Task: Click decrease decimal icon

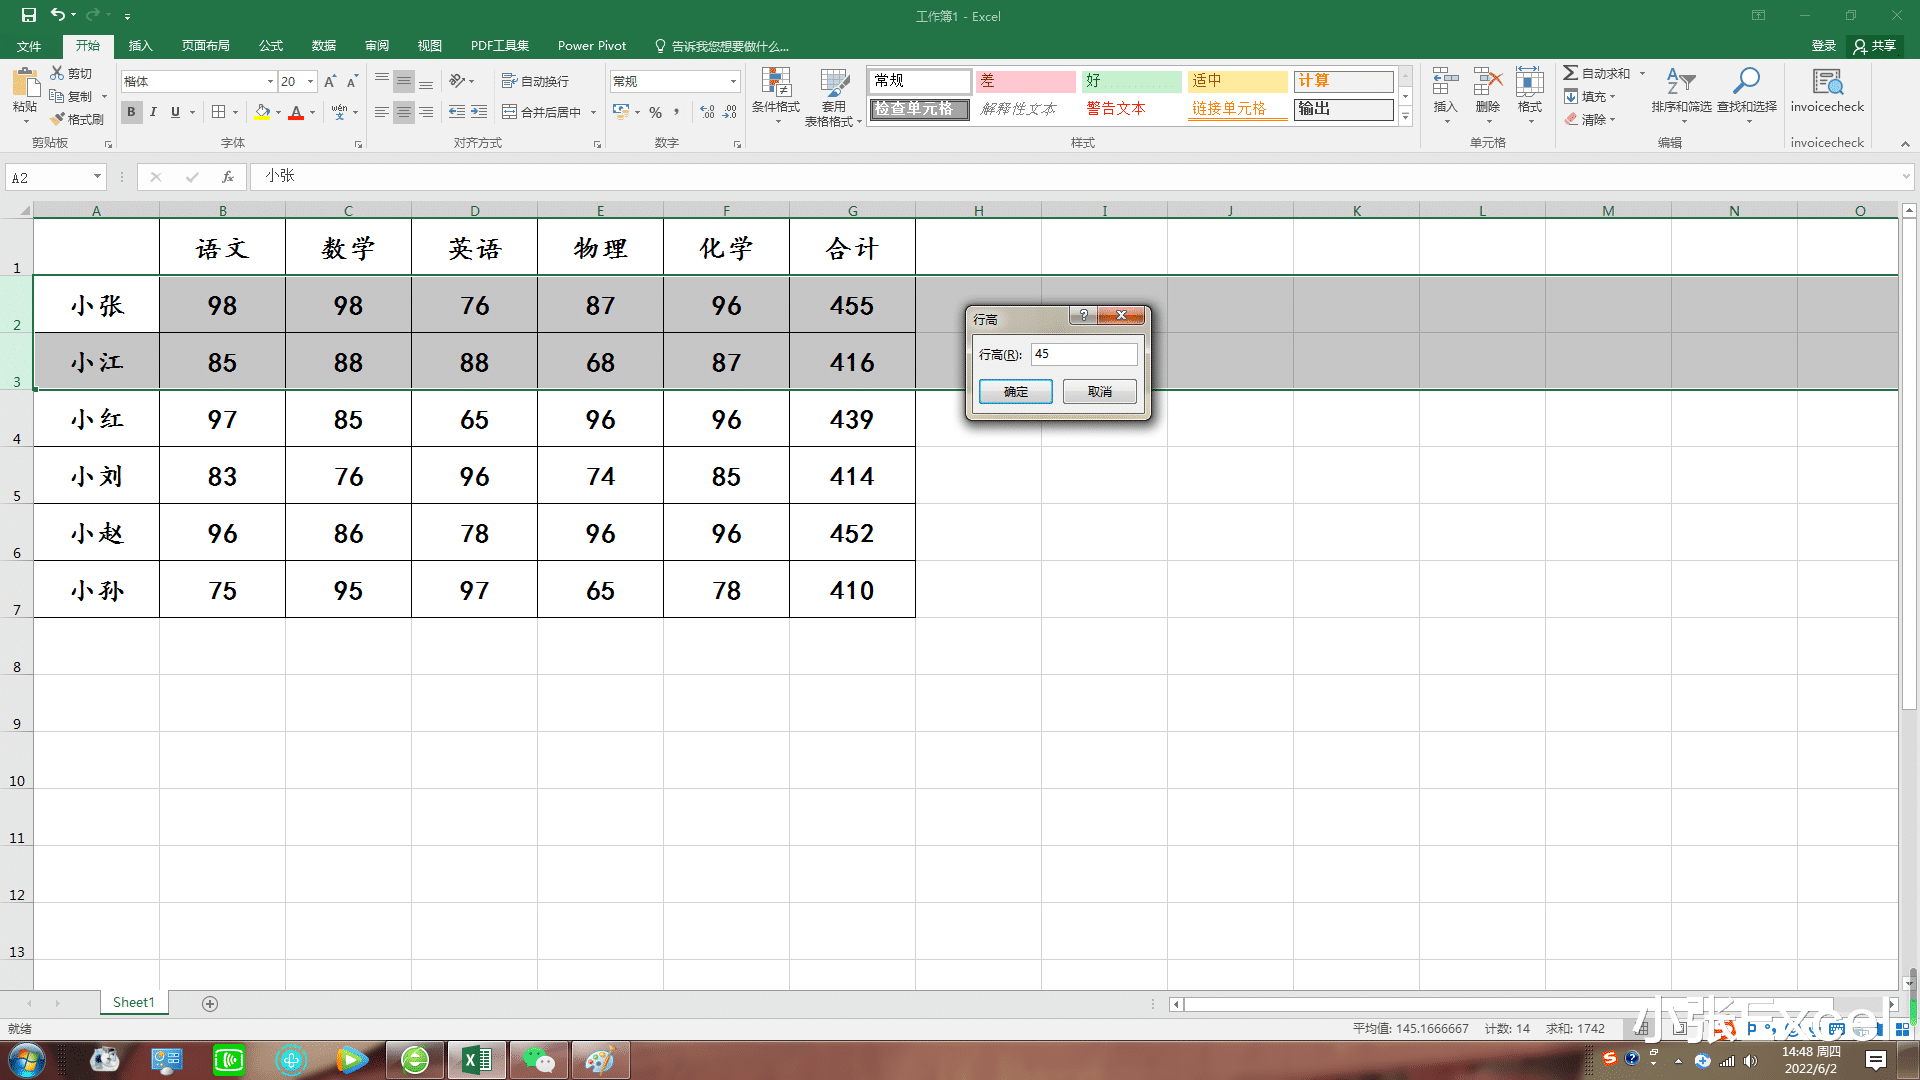Action: click(730, 112)
